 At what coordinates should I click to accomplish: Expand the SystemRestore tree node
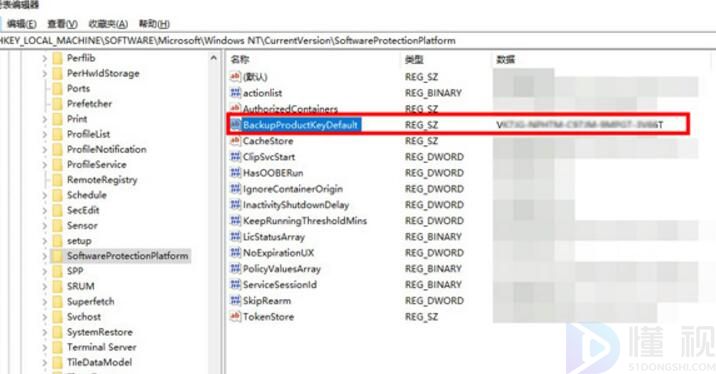(44, 332)
